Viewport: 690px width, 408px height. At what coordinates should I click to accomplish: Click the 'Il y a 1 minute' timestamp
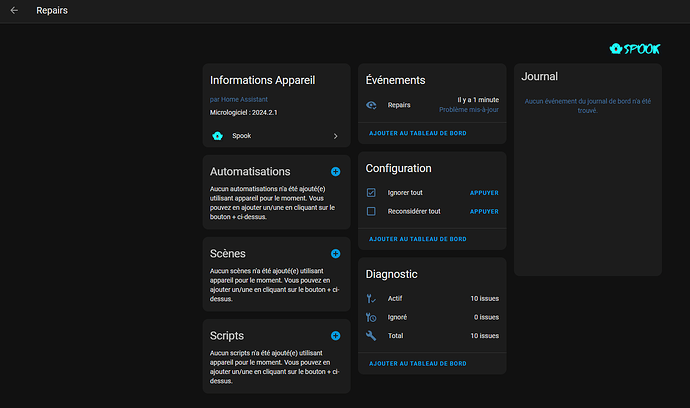[478, 100]
